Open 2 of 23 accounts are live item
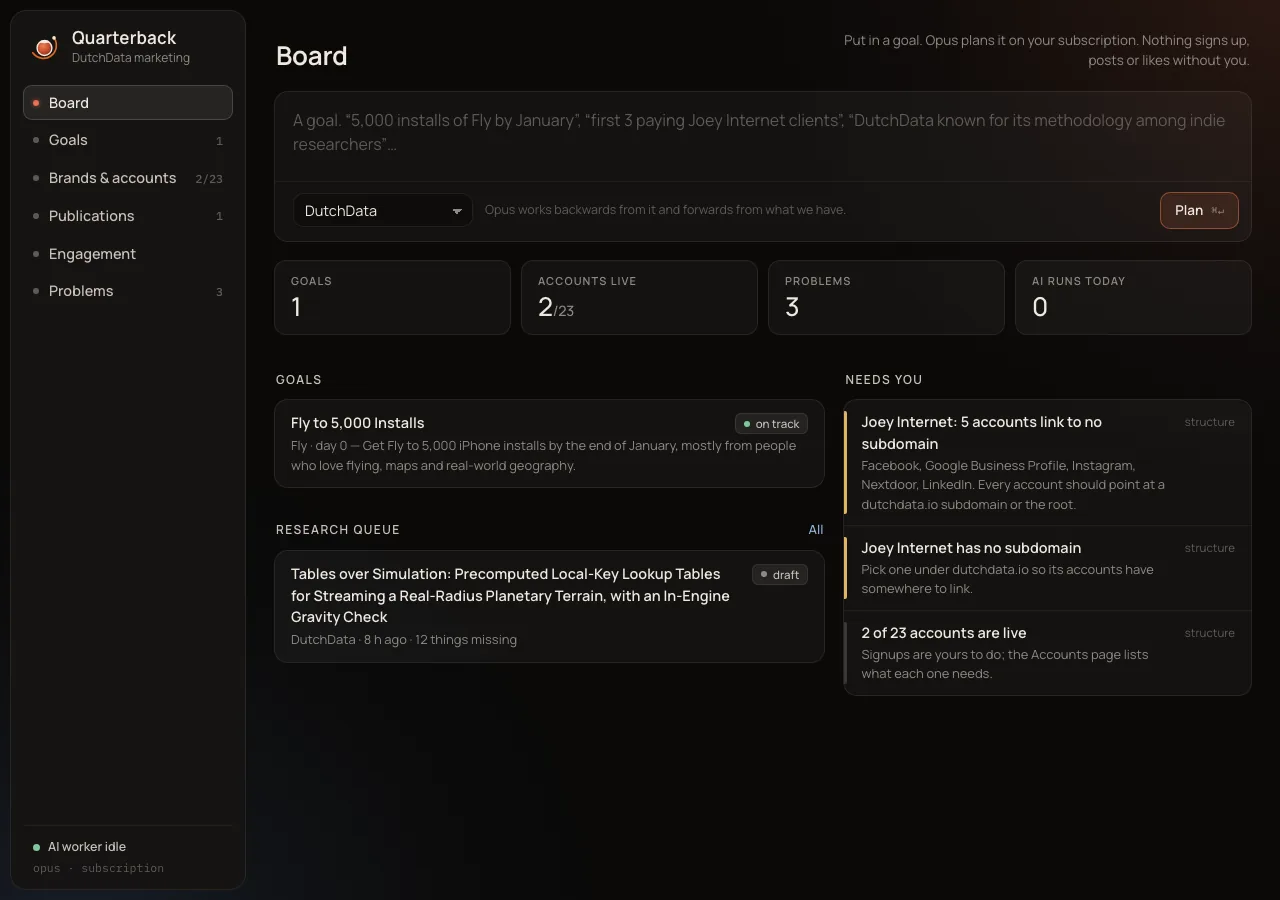Viewport: 1280px width, 900px height. point(1047,653)
